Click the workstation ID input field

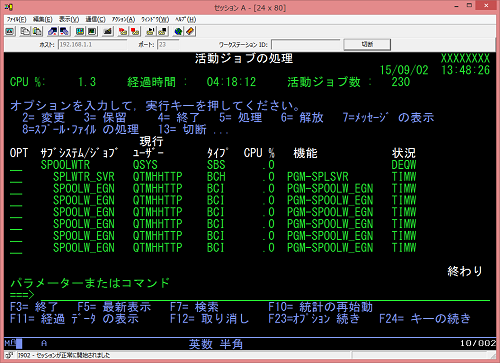306,44
